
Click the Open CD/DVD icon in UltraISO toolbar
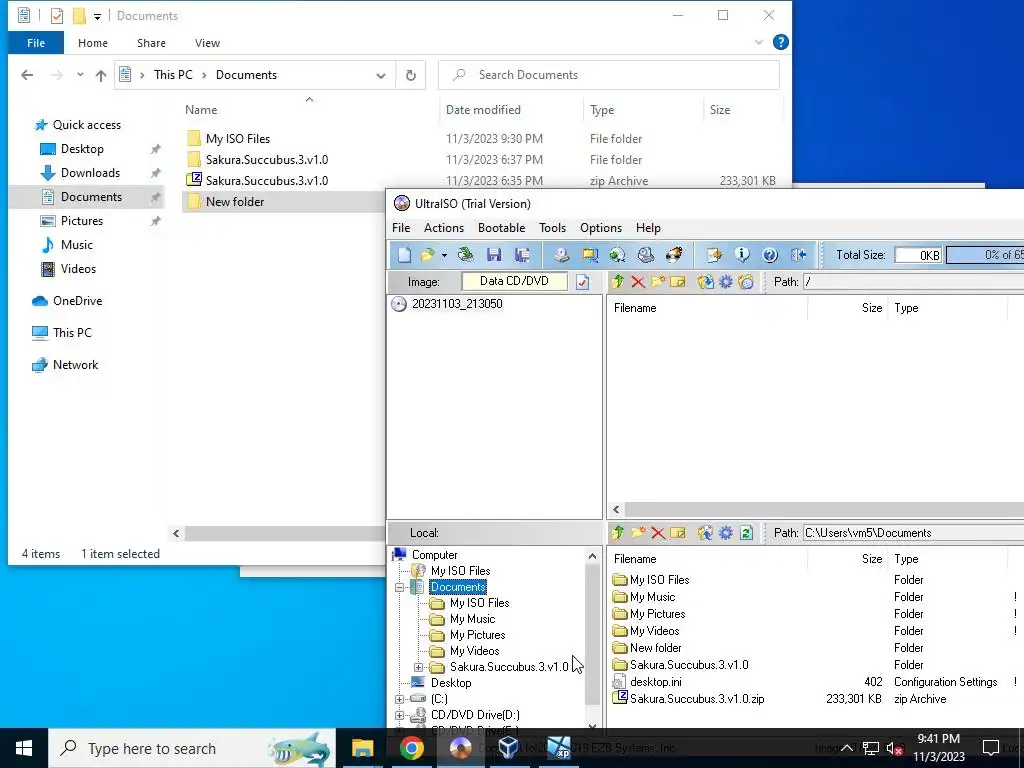[x=466, y=255]
